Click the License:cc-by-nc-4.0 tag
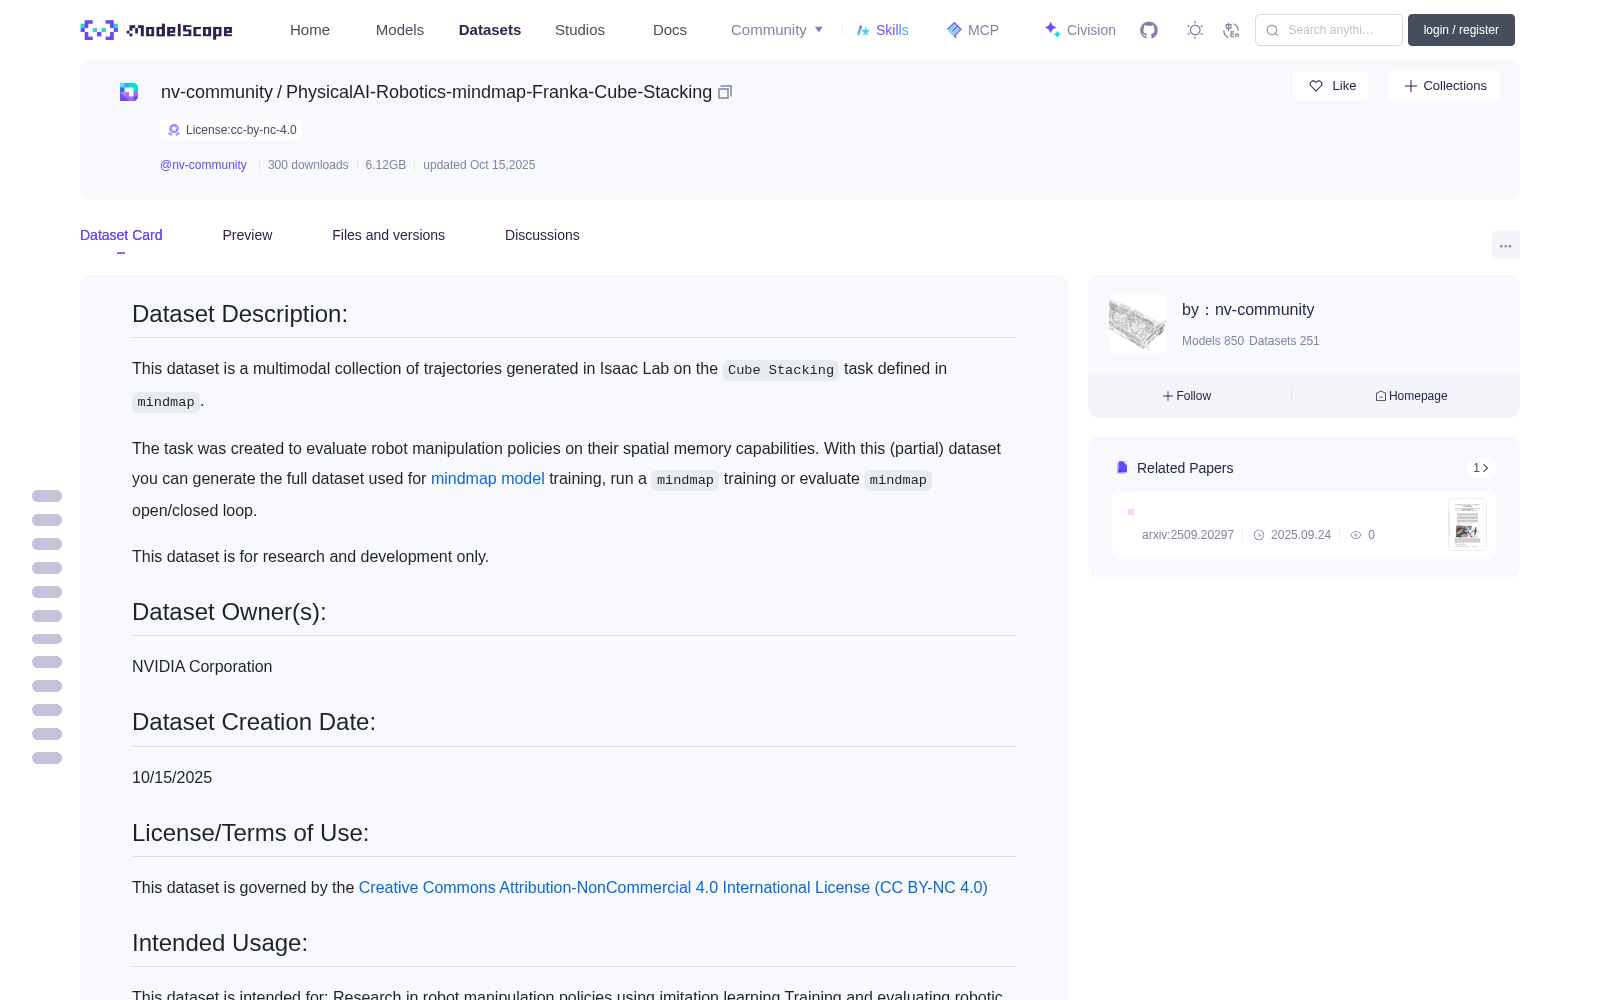The width and height of the screenshot is (1600, 1000). tap(231, 130)
